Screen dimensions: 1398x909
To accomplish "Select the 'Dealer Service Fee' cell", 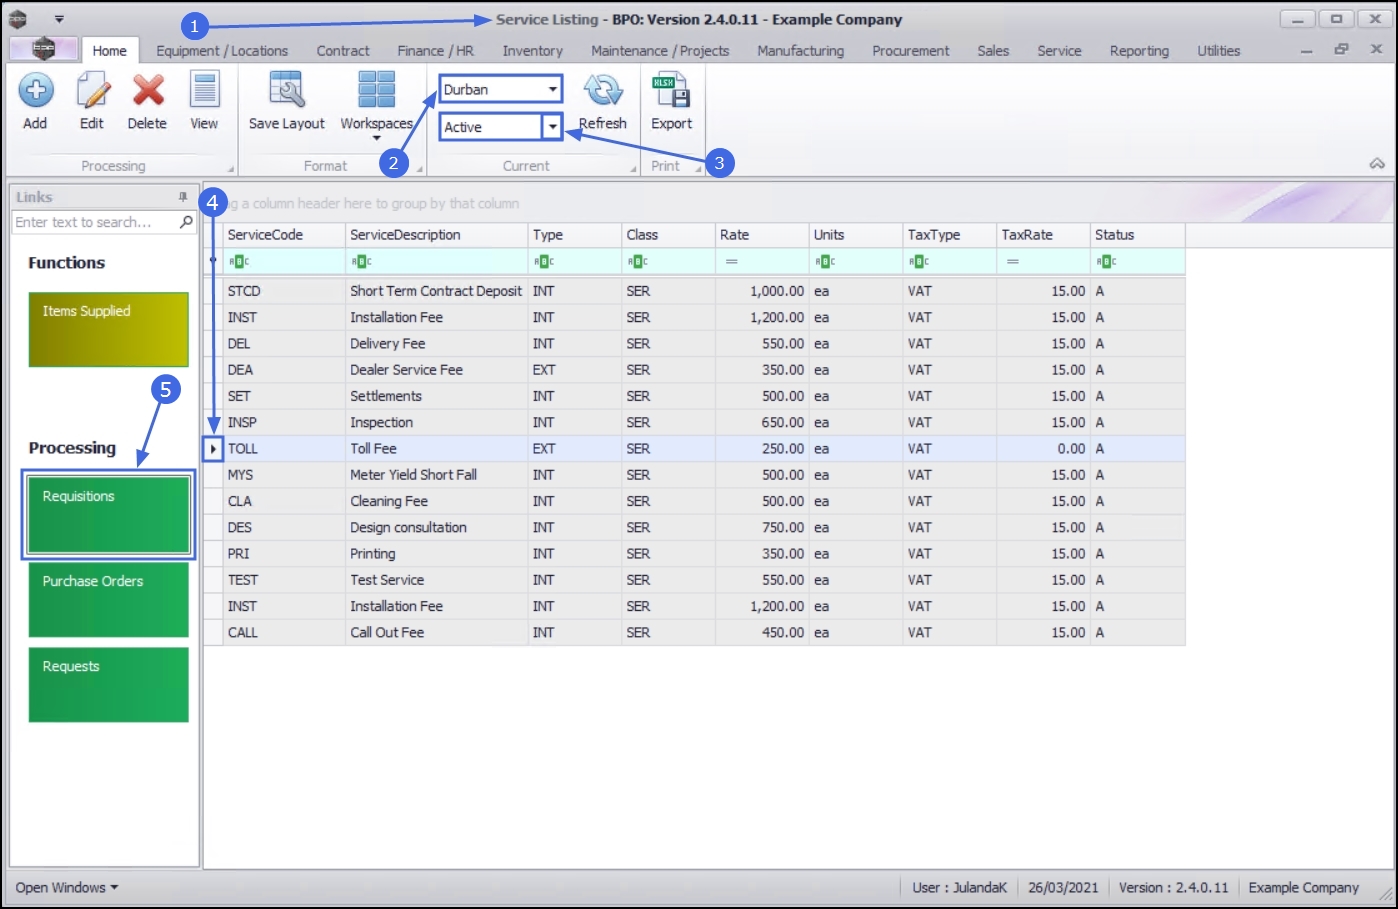I will coord(437,370).
